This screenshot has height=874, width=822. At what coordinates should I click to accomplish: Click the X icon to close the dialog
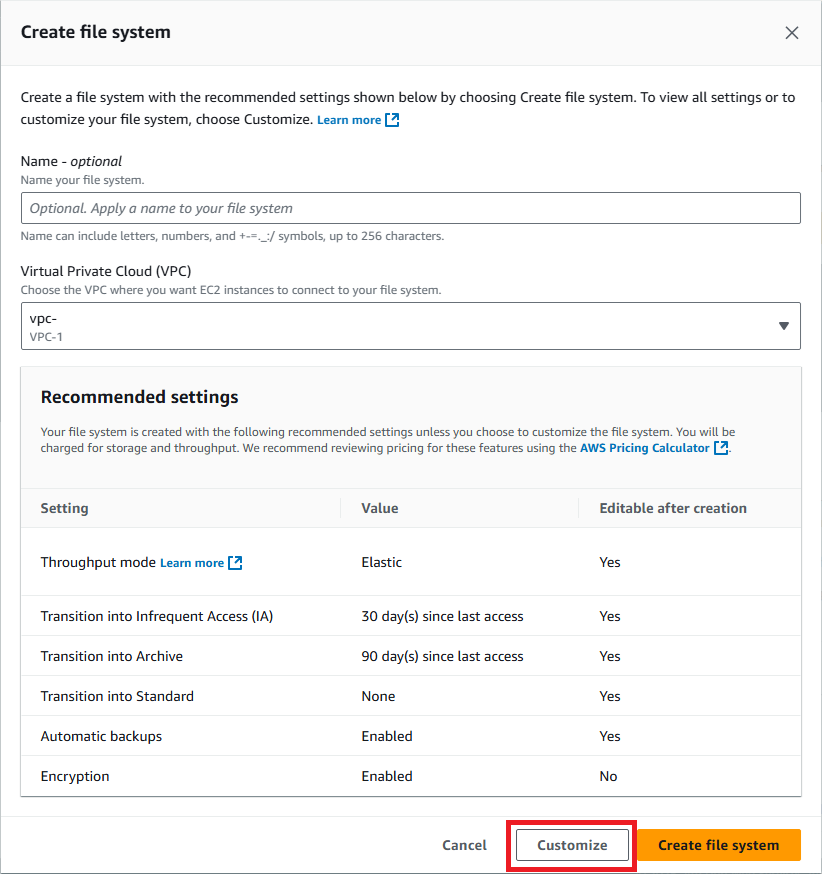[791, 32]
